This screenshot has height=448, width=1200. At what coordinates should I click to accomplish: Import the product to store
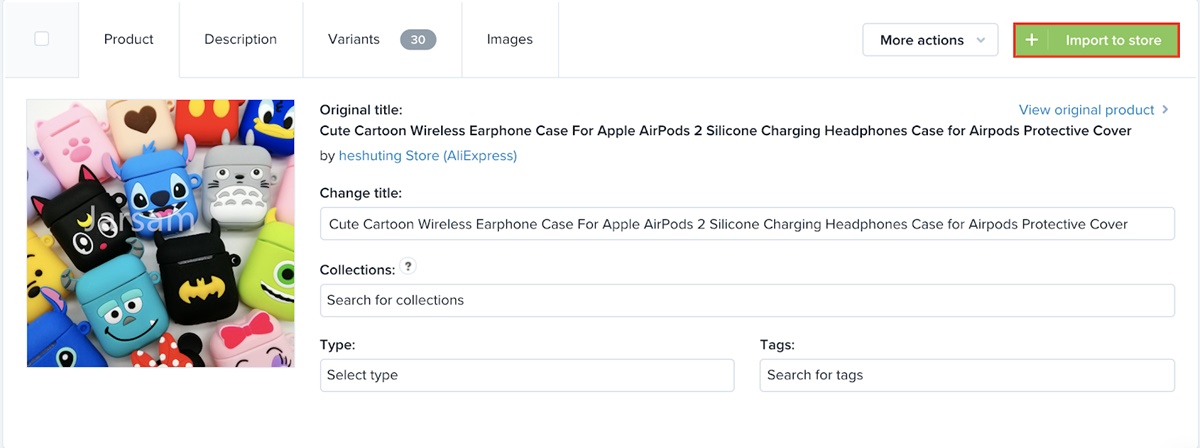[x=1097, y=40]
